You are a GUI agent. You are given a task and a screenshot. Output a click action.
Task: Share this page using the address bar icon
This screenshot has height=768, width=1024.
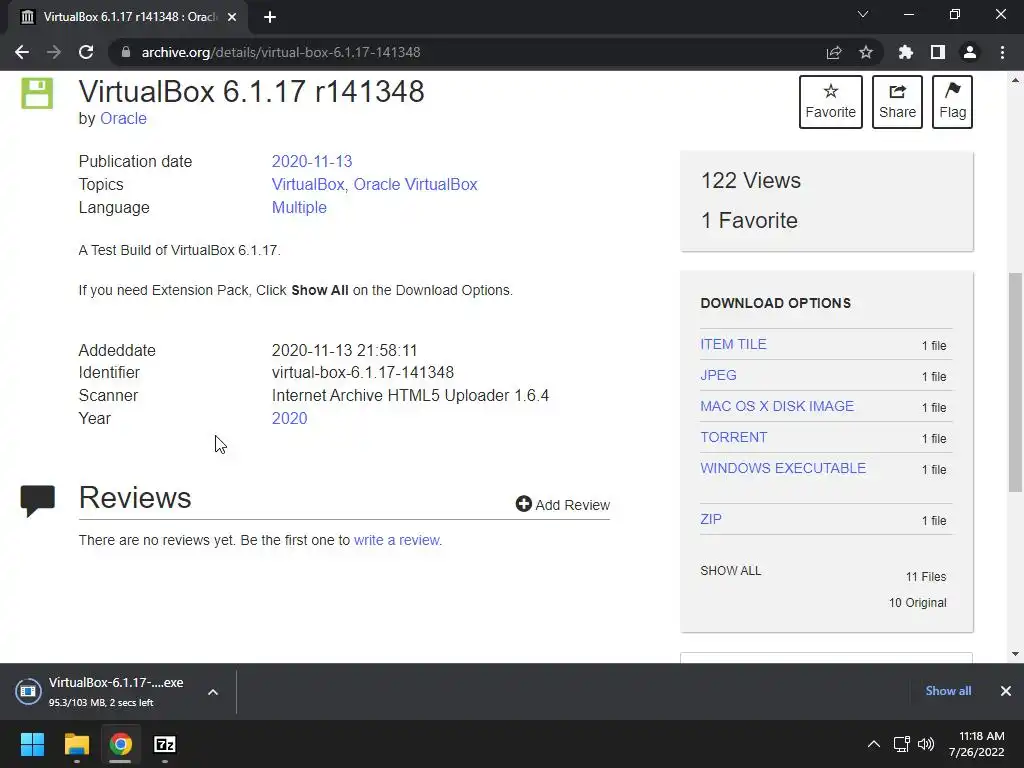coord(834,52)
